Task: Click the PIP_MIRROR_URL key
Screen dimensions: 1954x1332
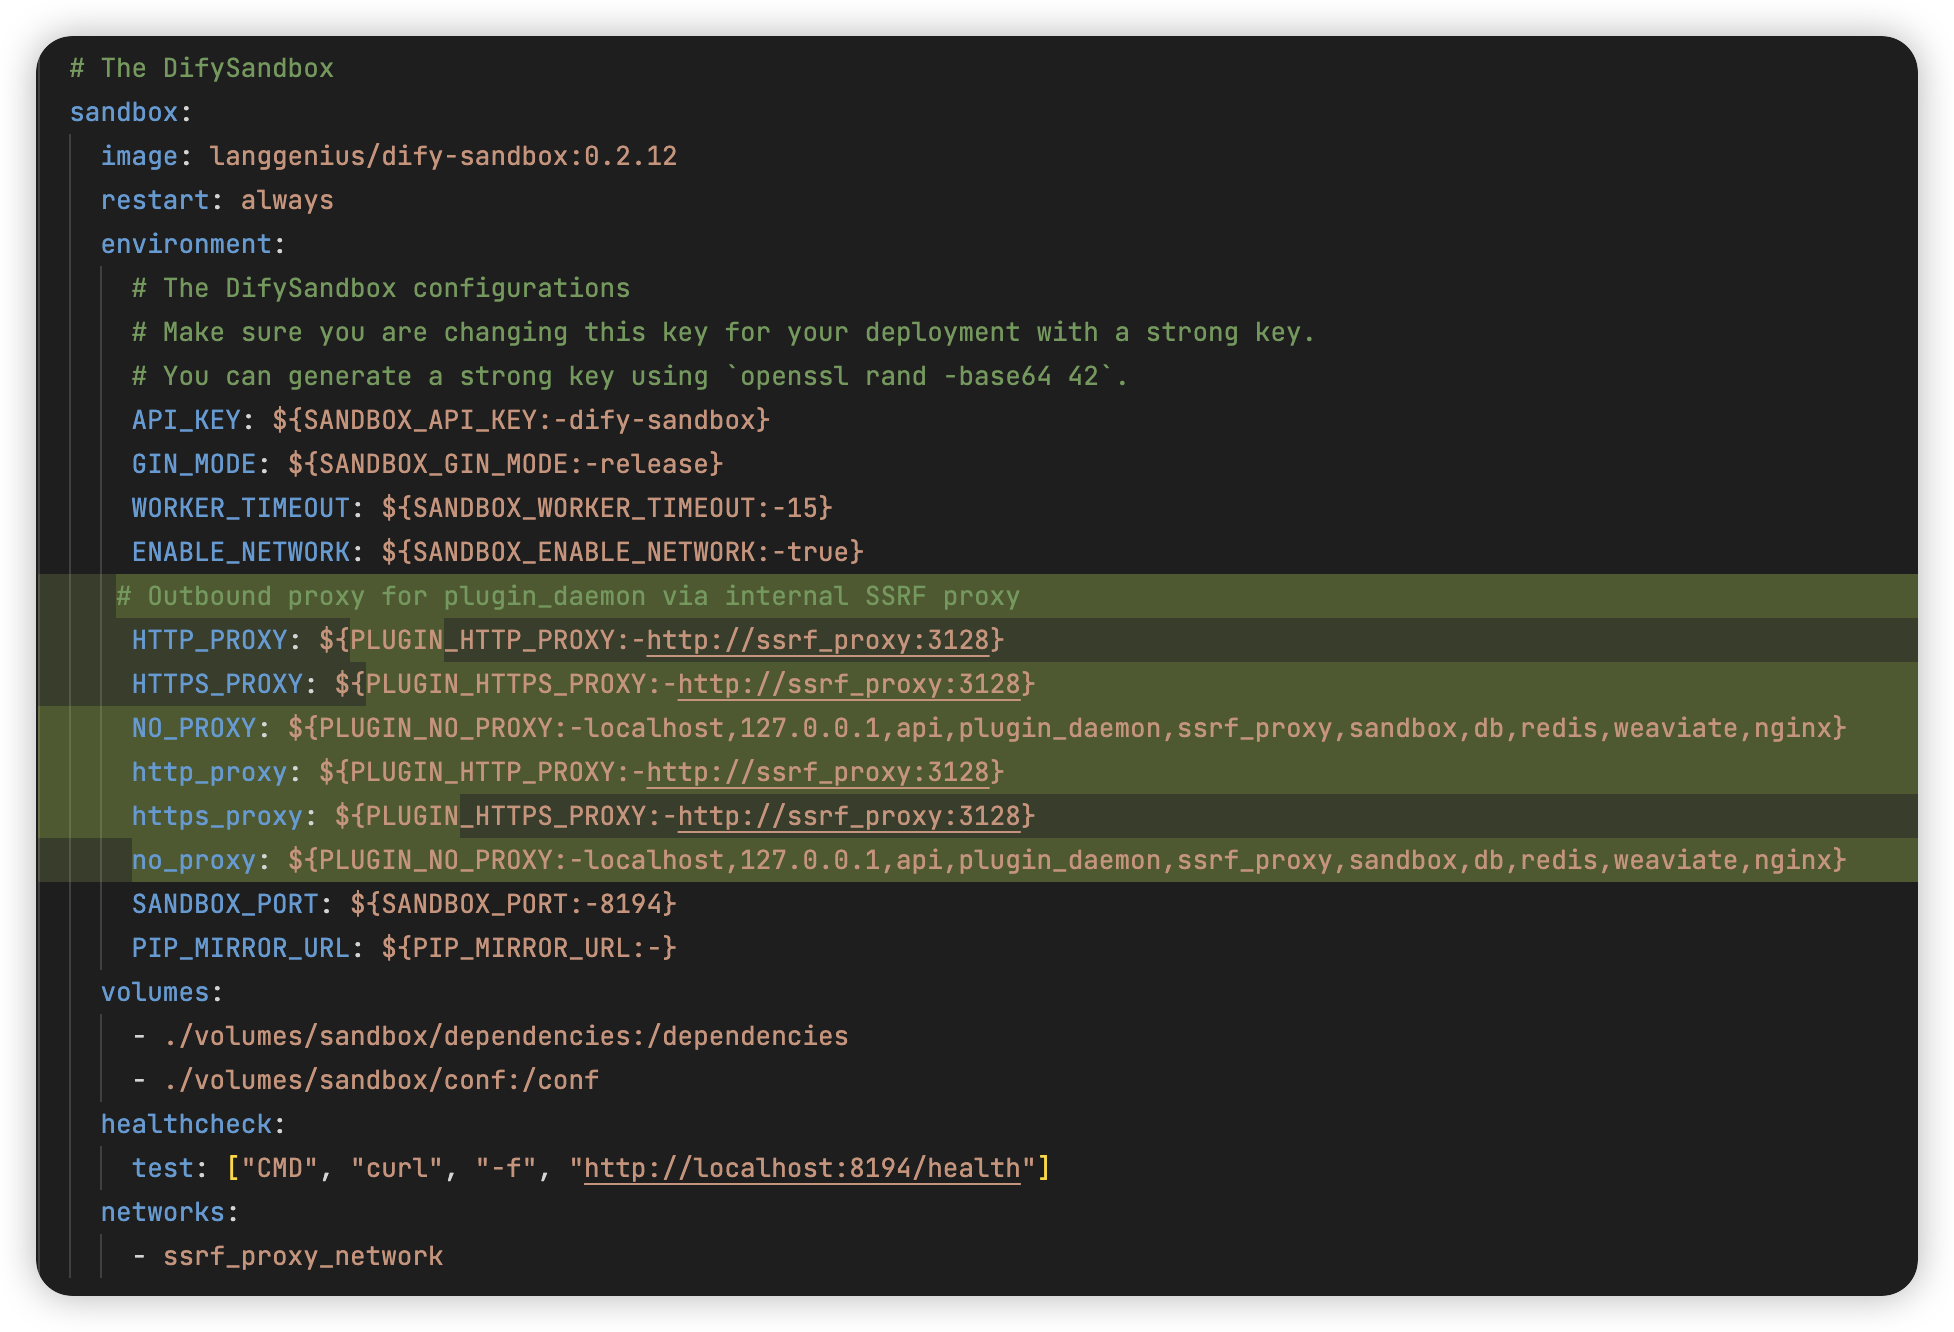Action: 240,948
